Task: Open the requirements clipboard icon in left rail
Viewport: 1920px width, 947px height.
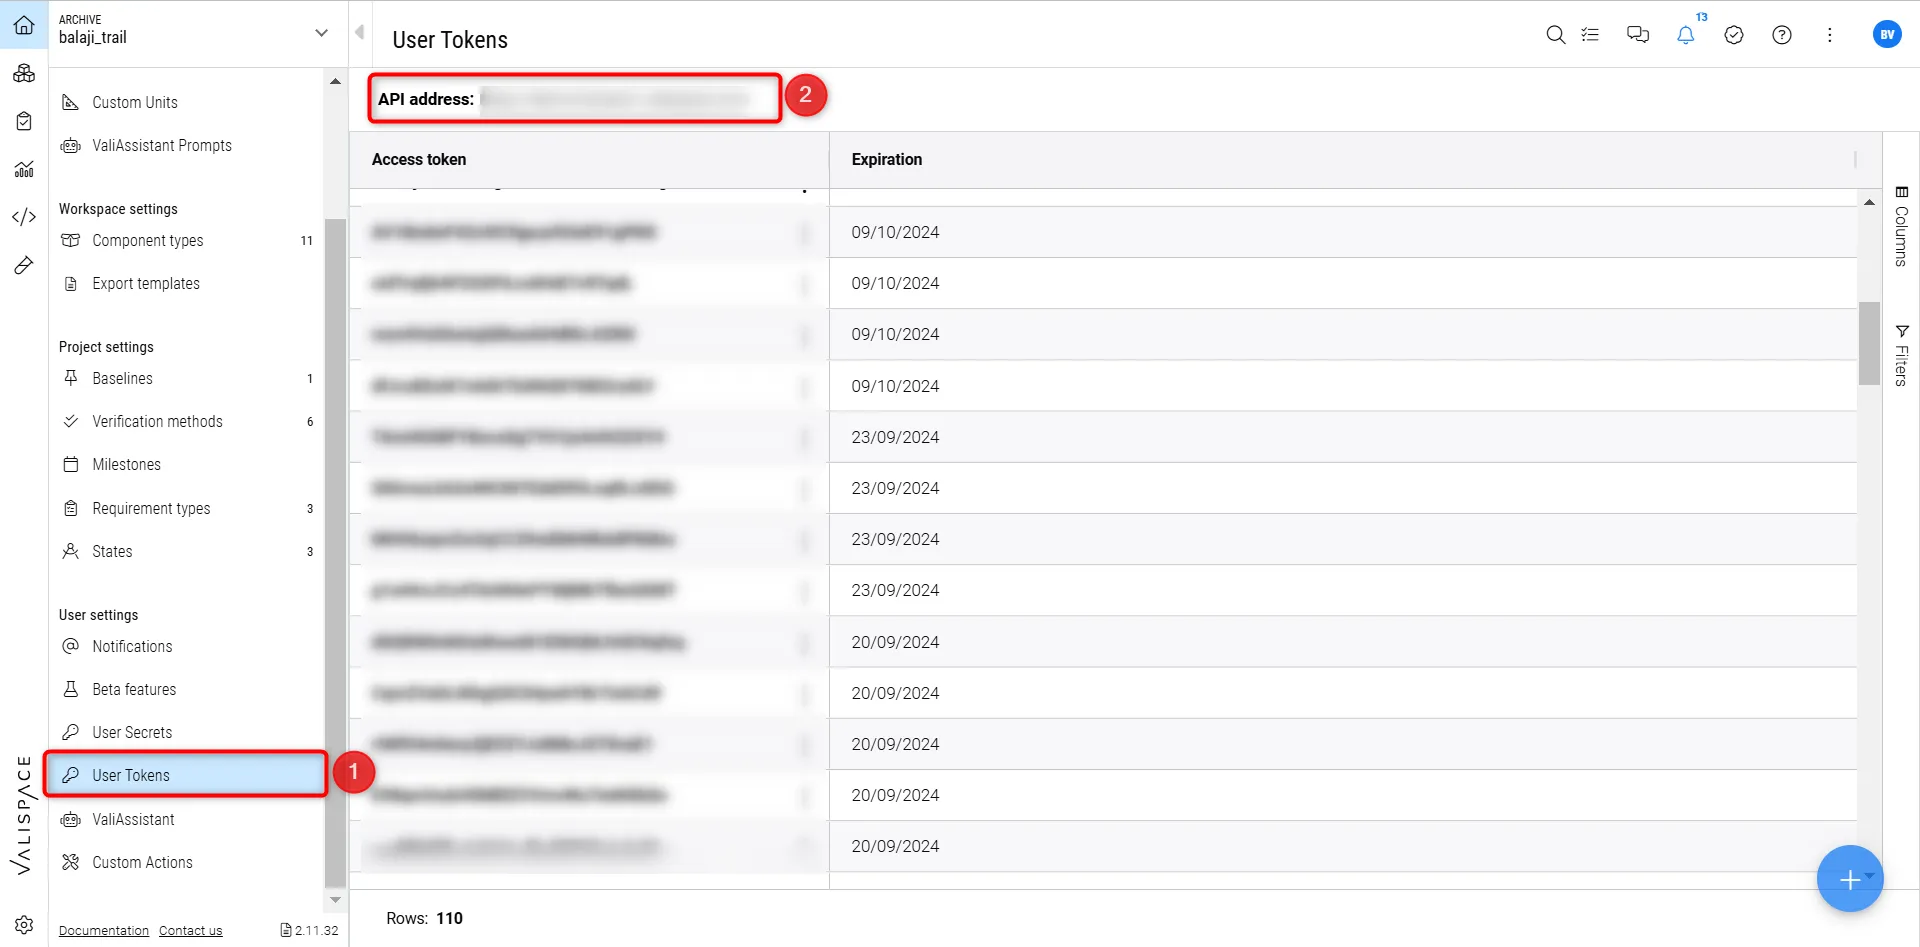Action: pos(24,121)
